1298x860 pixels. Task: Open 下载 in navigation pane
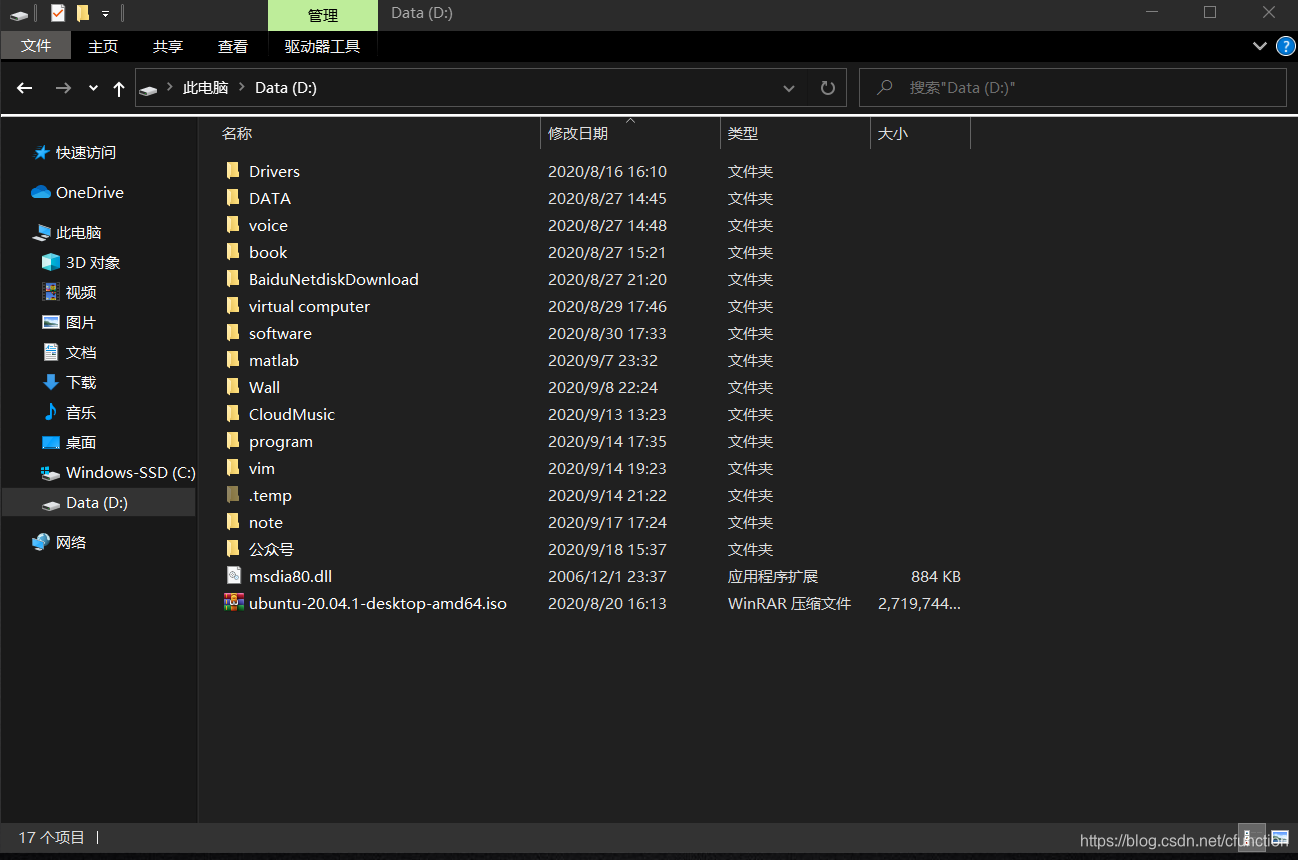81,382
